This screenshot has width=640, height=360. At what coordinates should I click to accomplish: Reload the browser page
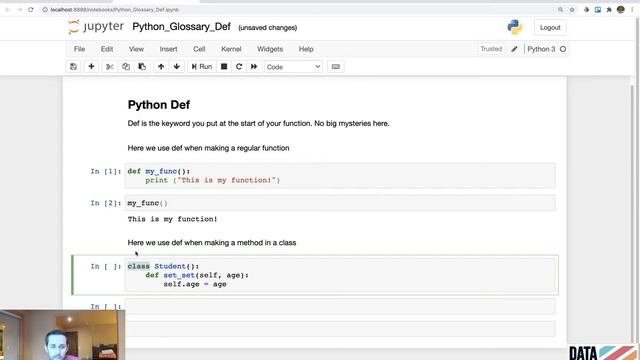pos(31,9)
